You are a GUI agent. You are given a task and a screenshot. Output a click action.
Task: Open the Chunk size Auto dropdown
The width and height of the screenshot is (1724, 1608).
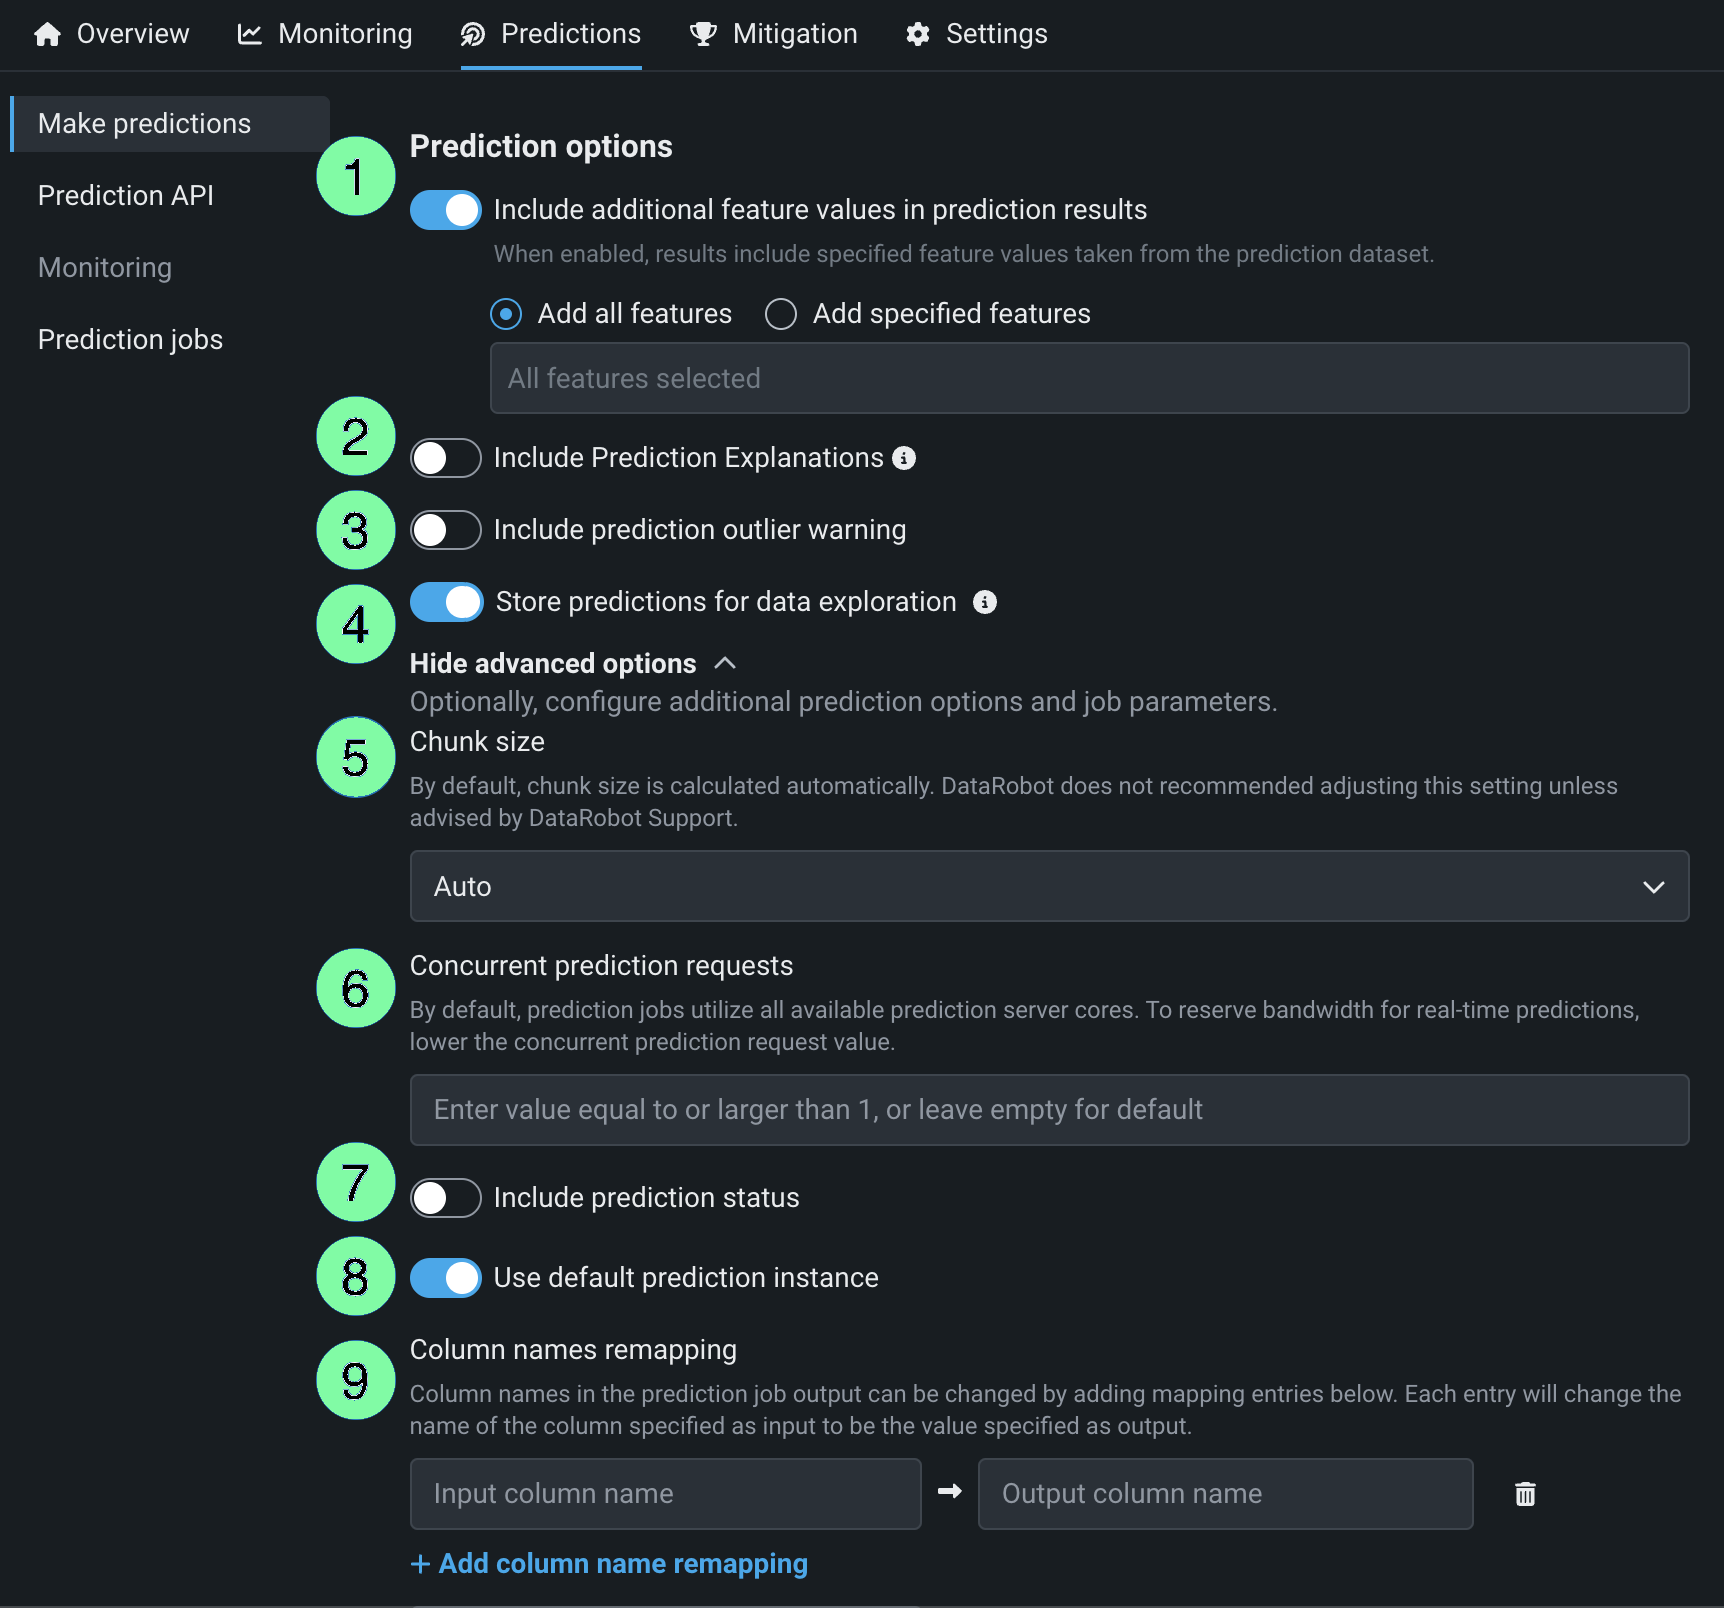(1049, 886)
